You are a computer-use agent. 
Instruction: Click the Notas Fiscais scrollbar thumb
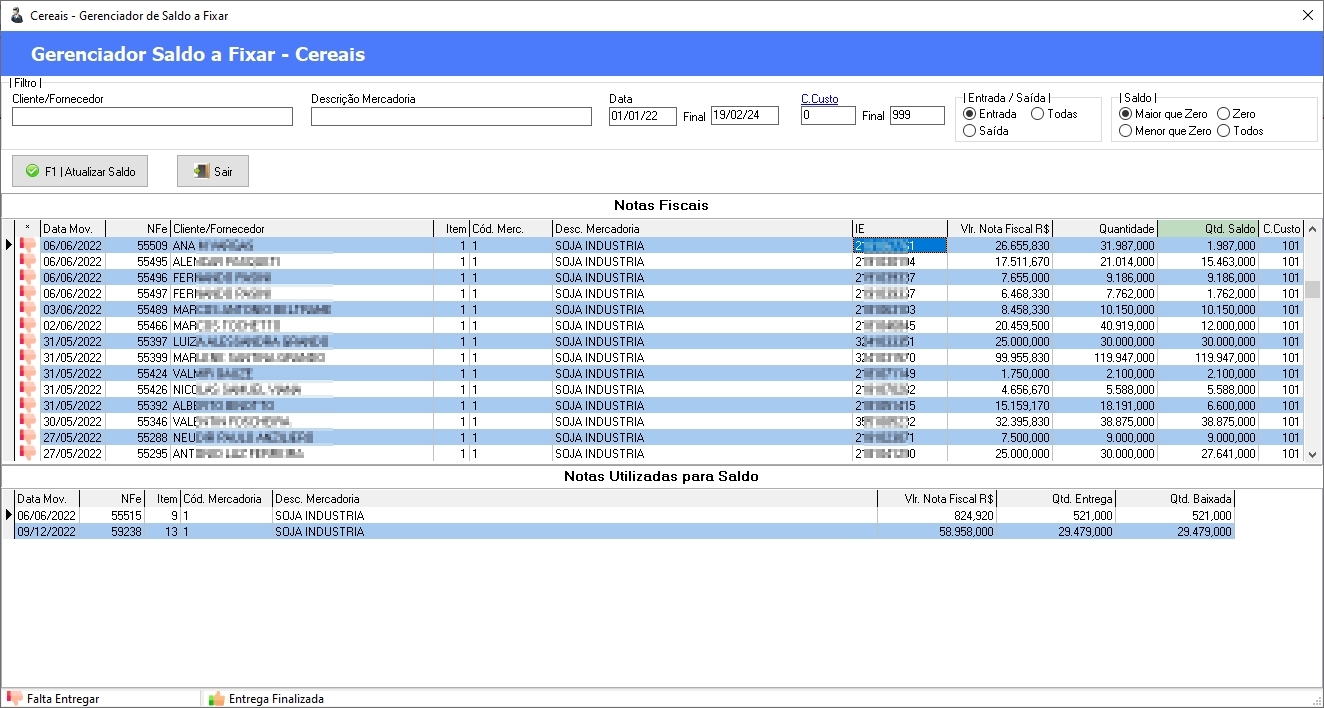click(x=1313, y=289)
